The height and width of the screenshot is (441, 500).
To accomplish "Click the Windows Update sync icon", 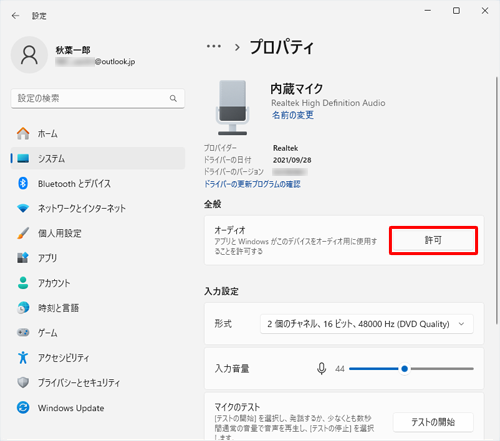I will pyautogui.click(x=23, y=407).
